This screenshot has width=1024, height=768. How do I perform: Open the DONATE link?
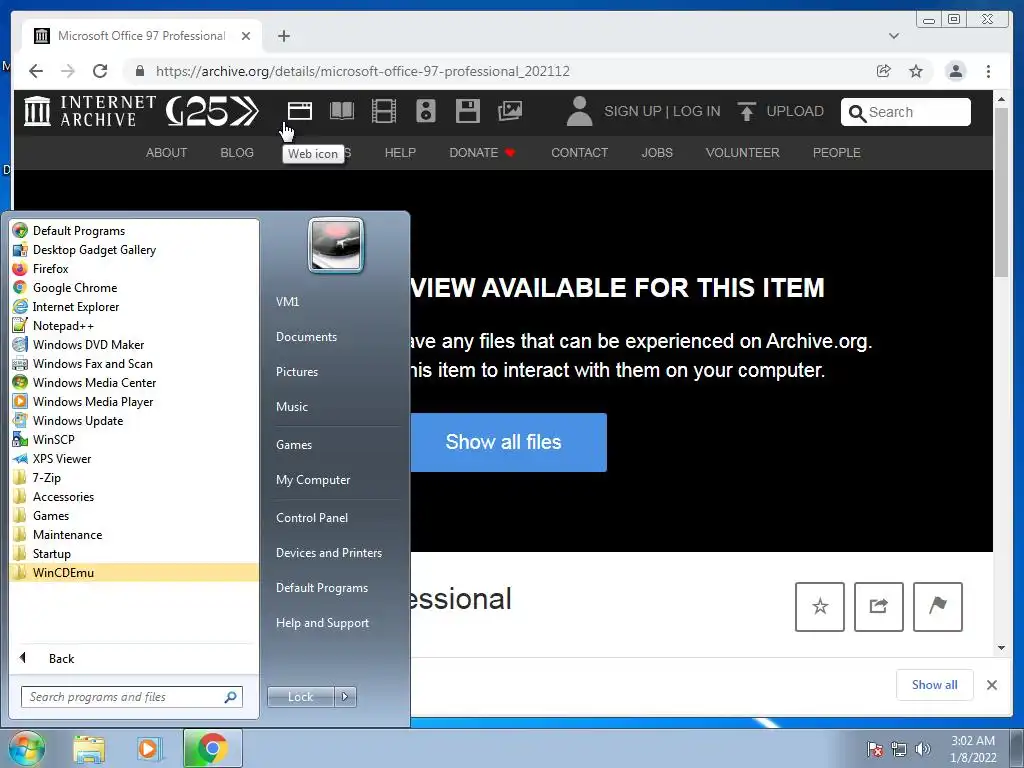pos(482,153)
